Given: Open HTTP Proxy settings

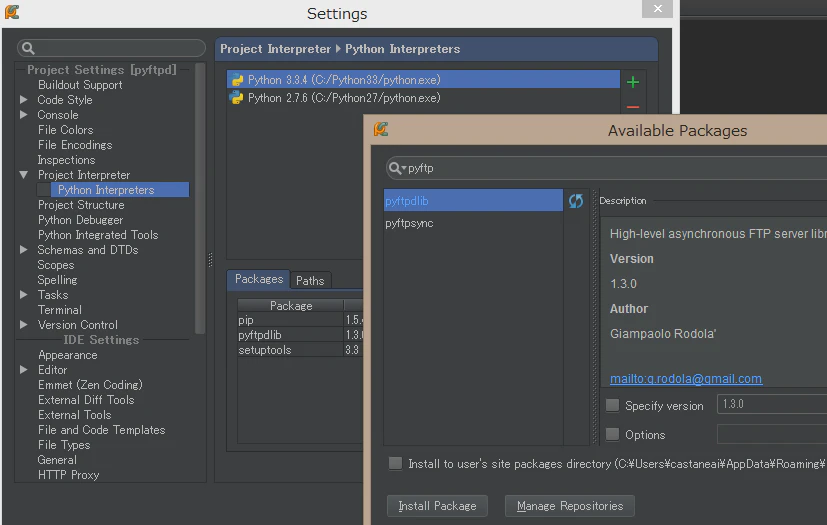Looking at the screenshot, I should click(x=69, y=474).
